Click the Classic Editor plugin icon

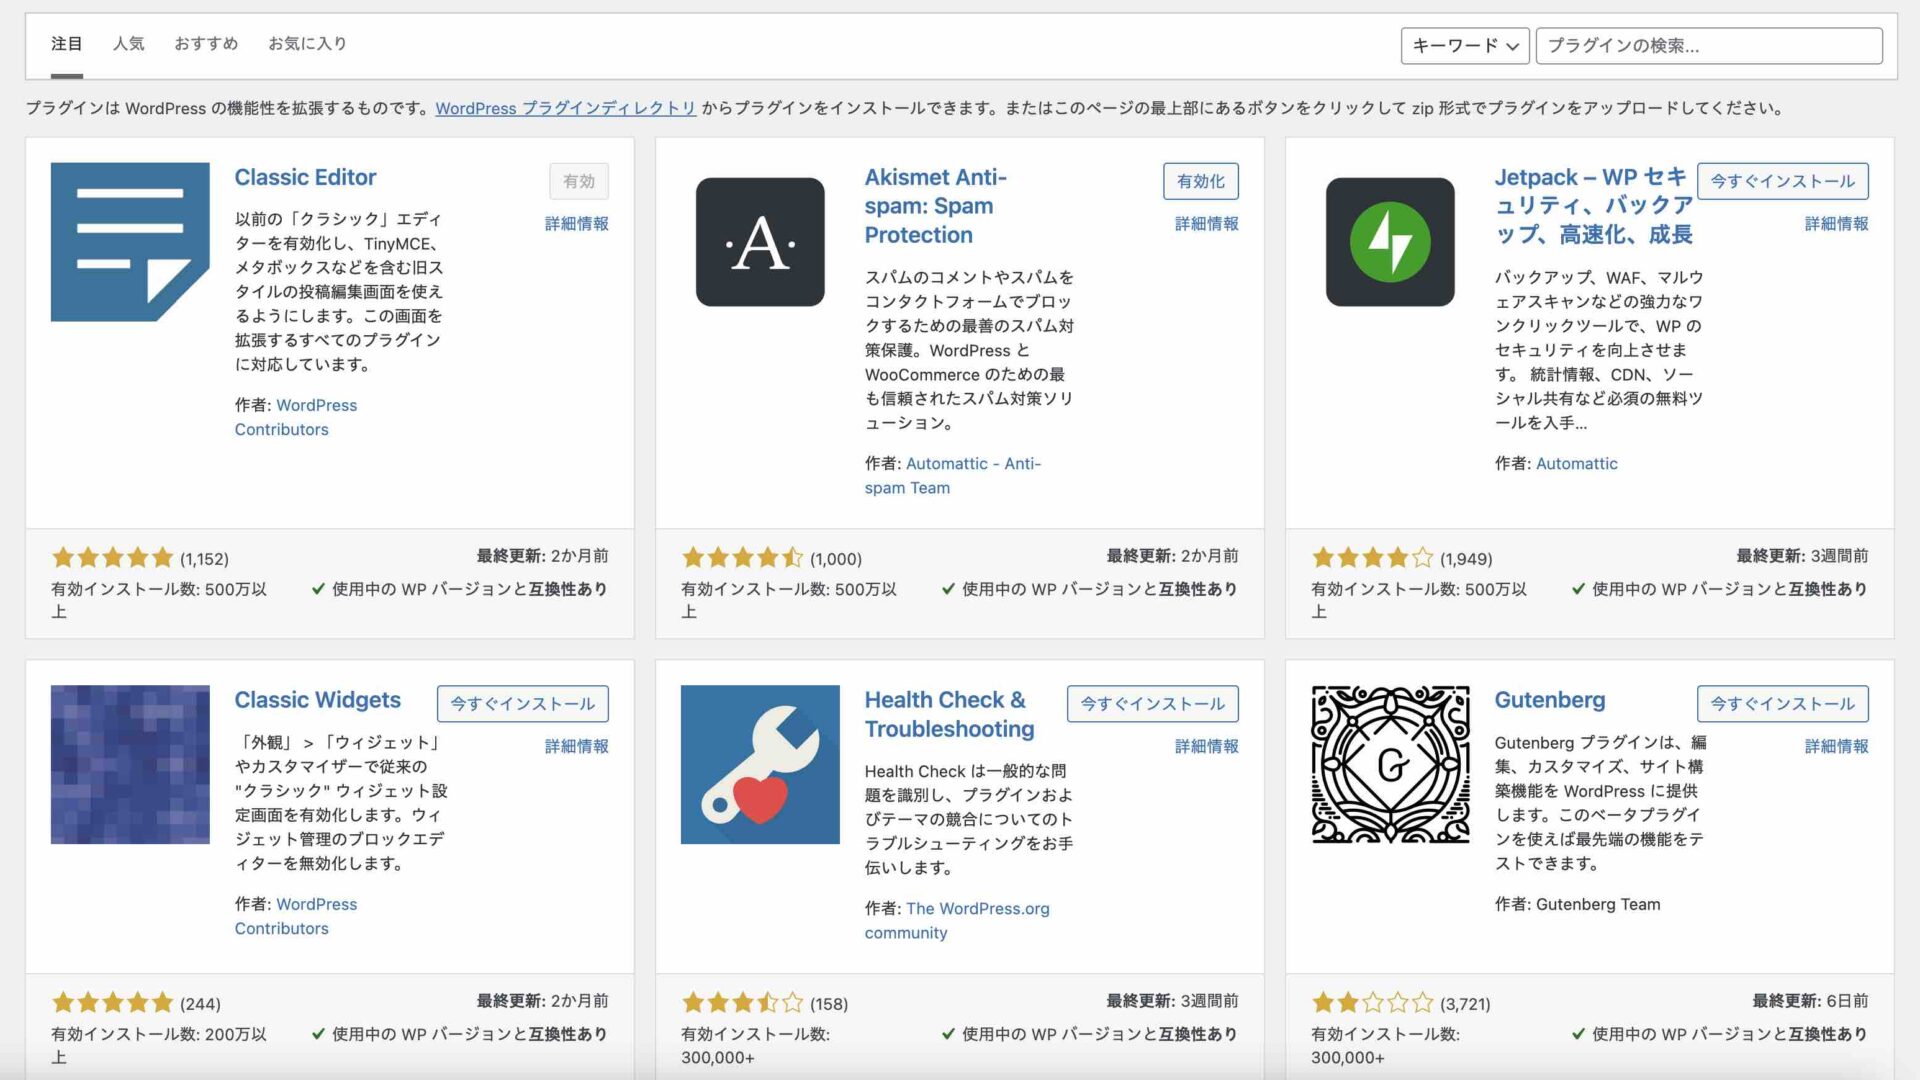point(130,242)
